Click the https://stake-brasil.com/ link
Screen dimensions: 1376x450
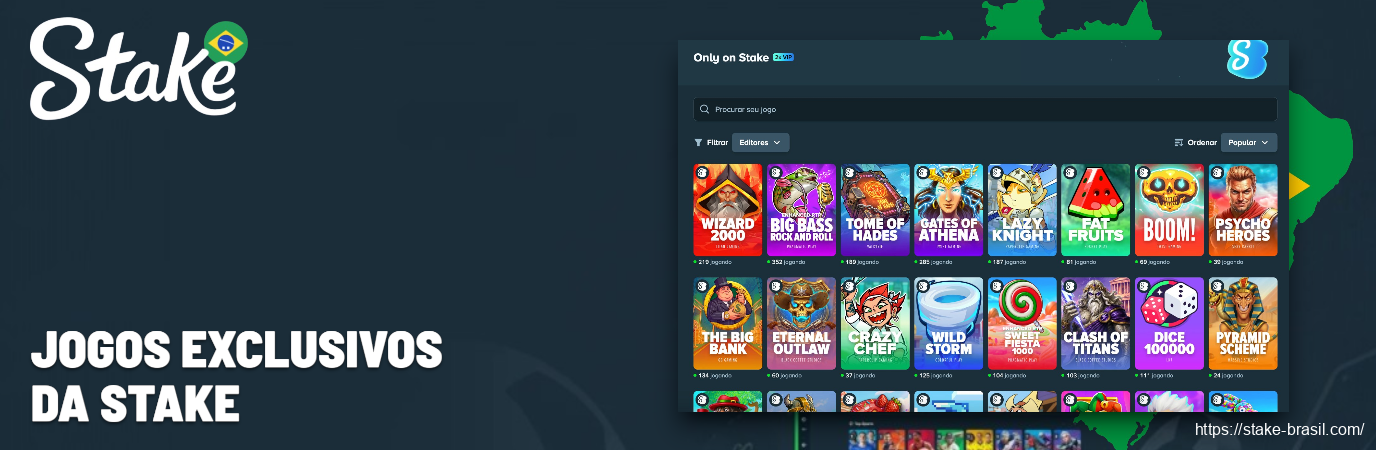click(x=1280, y=430)
